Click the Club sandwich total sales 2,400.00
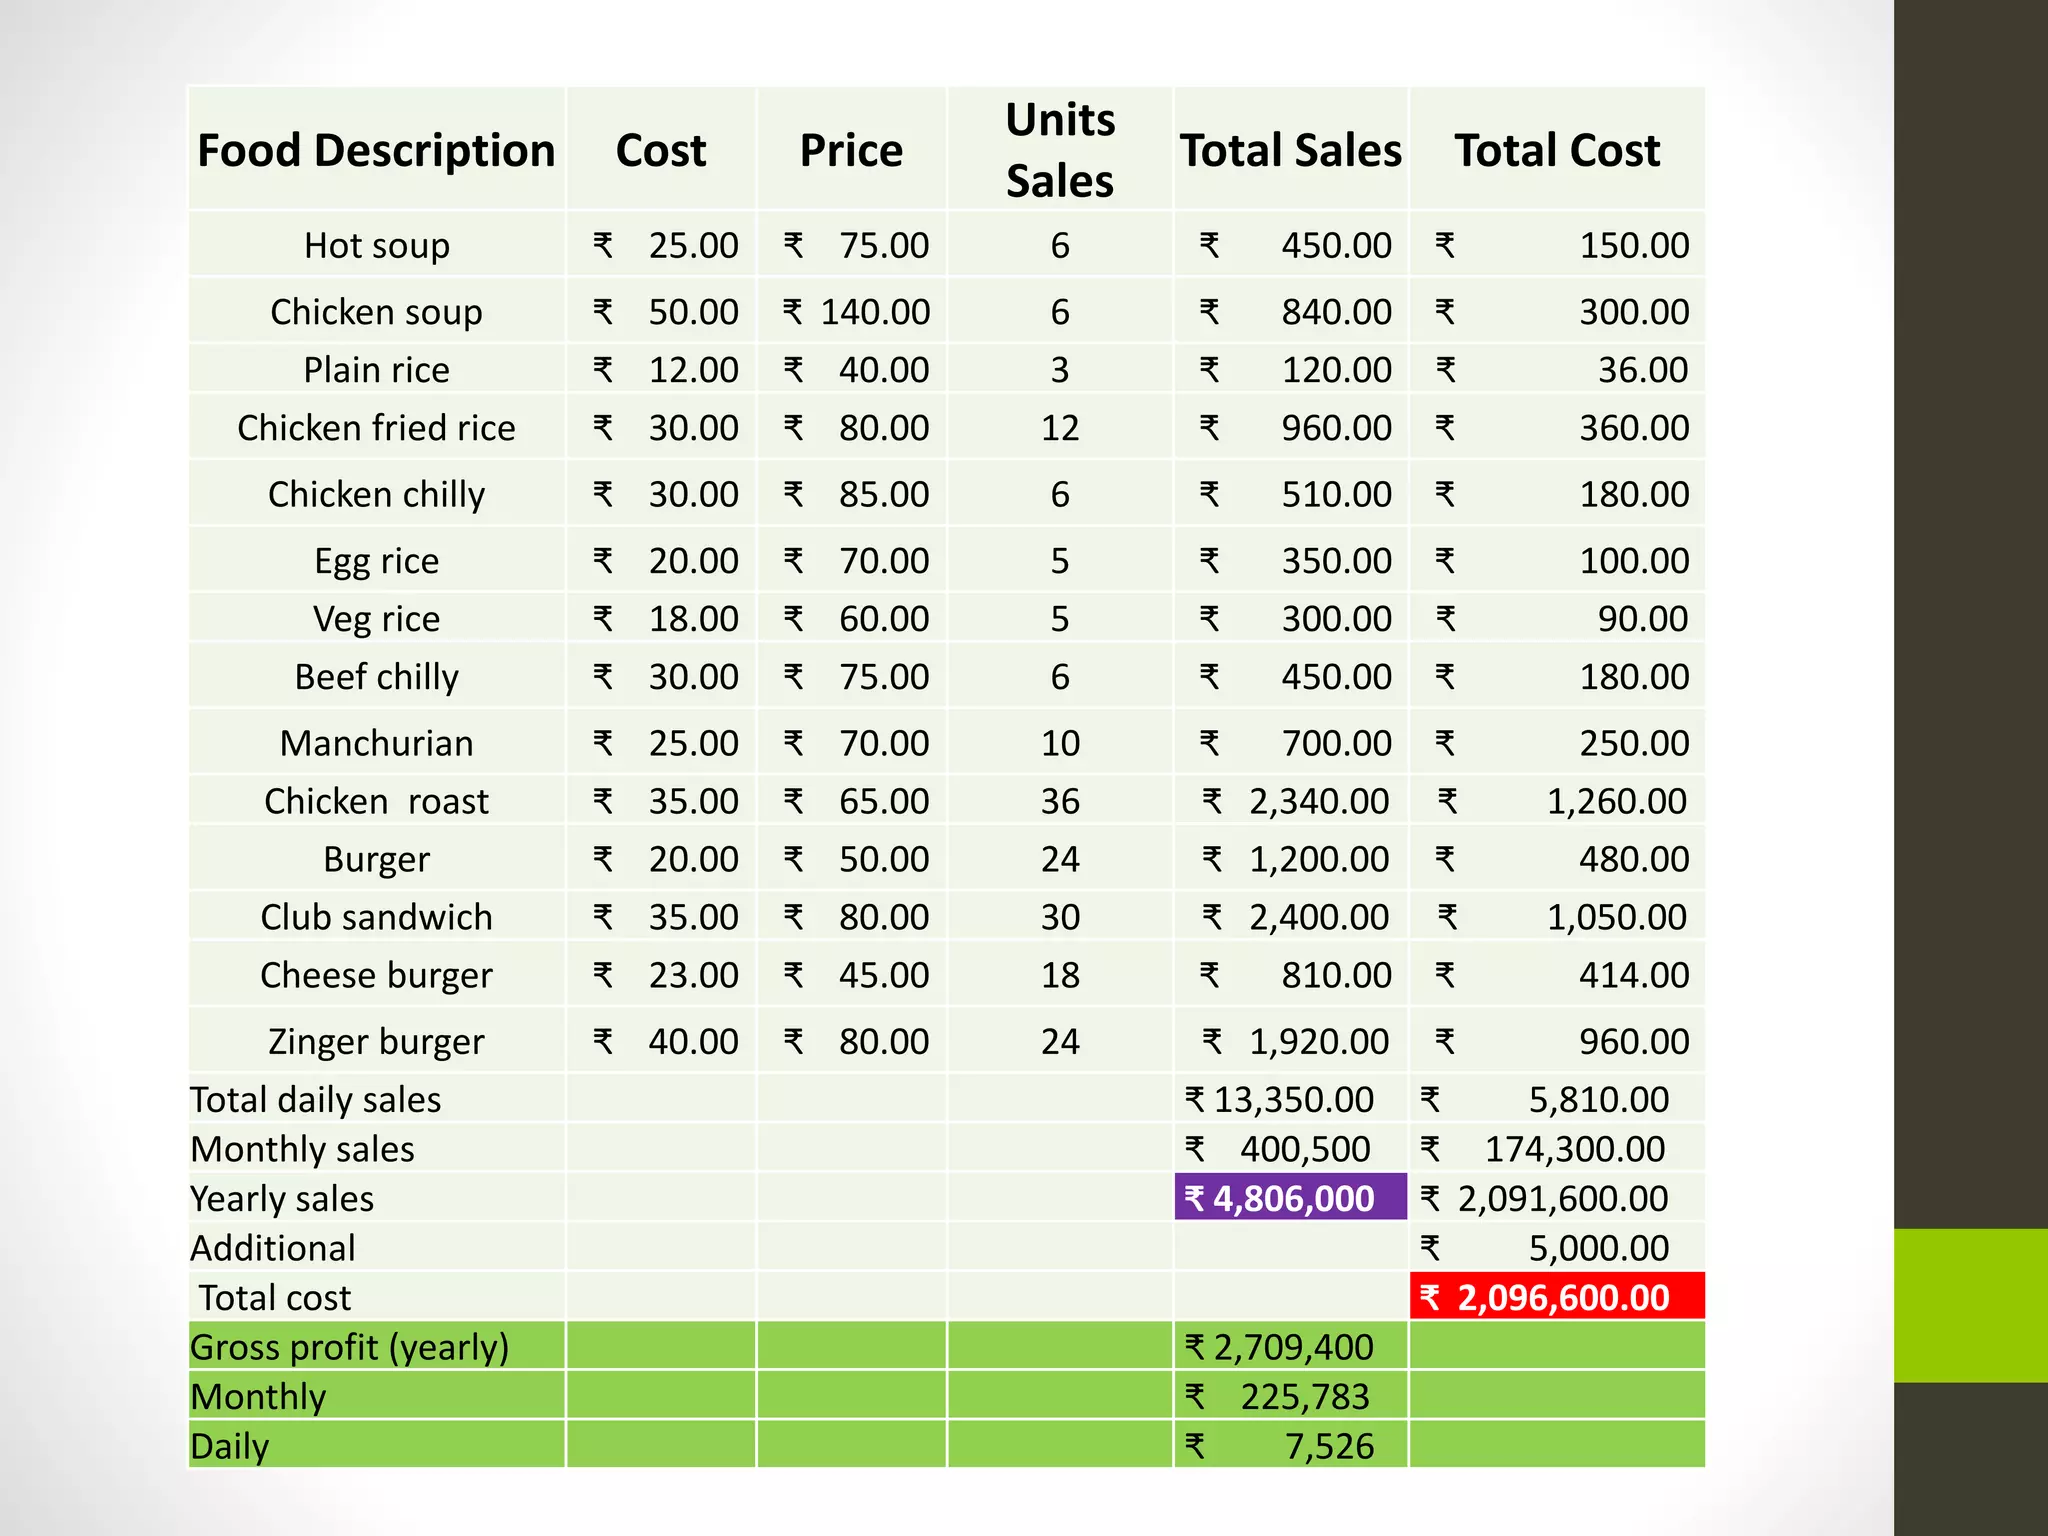 pos(1319,917)
